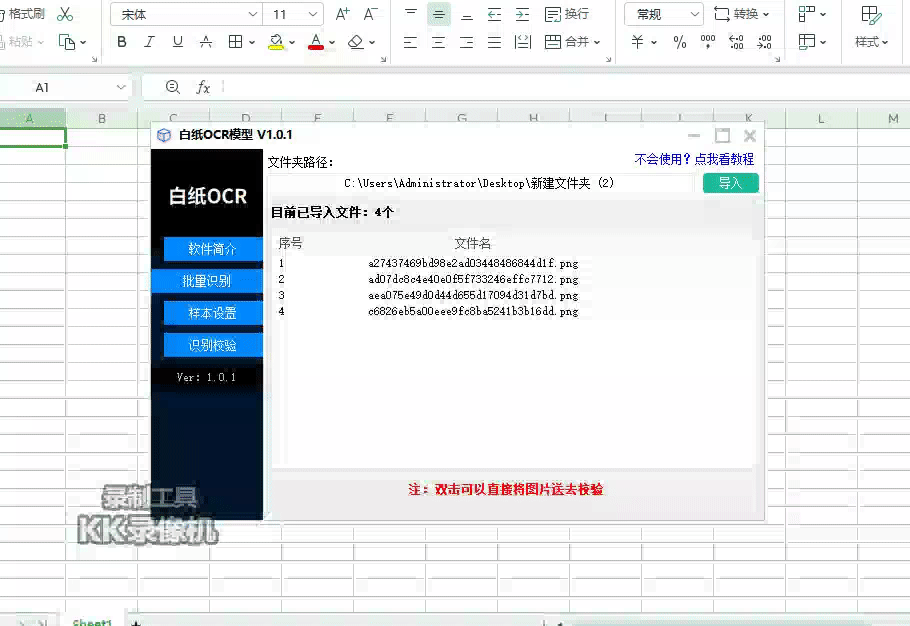This screenshot has width=910, height=626.
Task: Increase font size with A+ icon
Action: click(343, 14)
